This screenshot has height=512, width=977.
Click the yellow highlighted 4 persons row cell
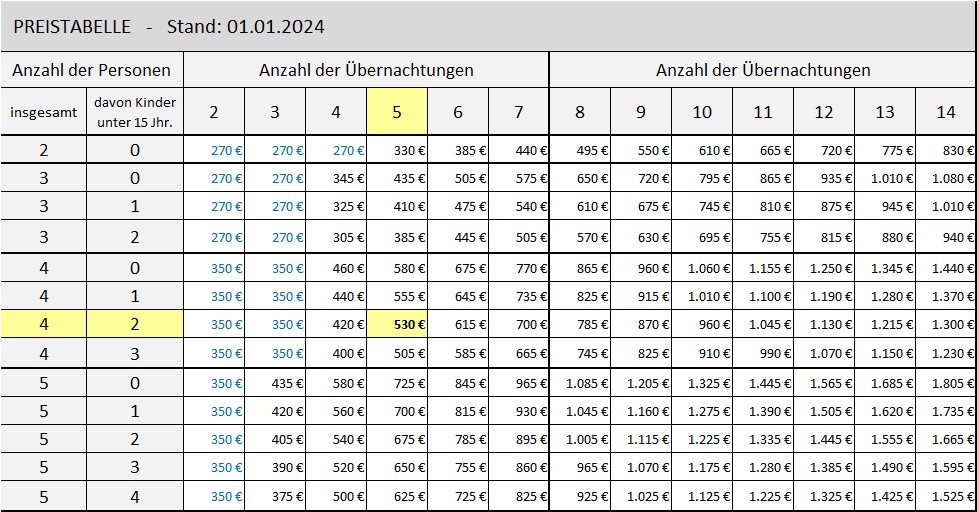pyautogui.click(x=43, y=325)
